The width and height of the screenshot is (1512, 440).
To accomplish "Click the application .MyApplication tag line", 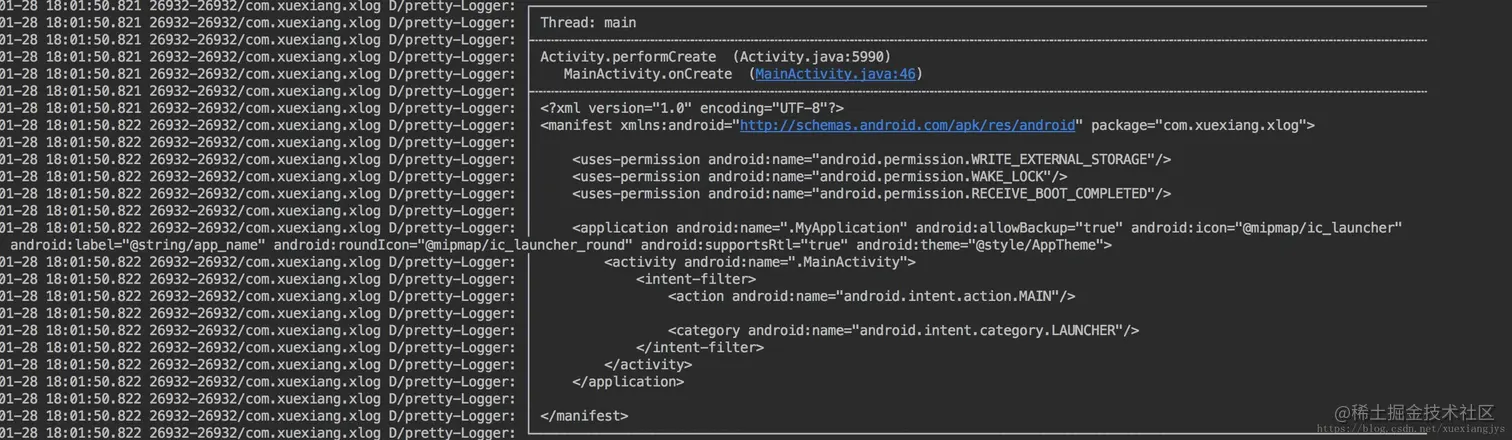I will [x=988, y=228].
